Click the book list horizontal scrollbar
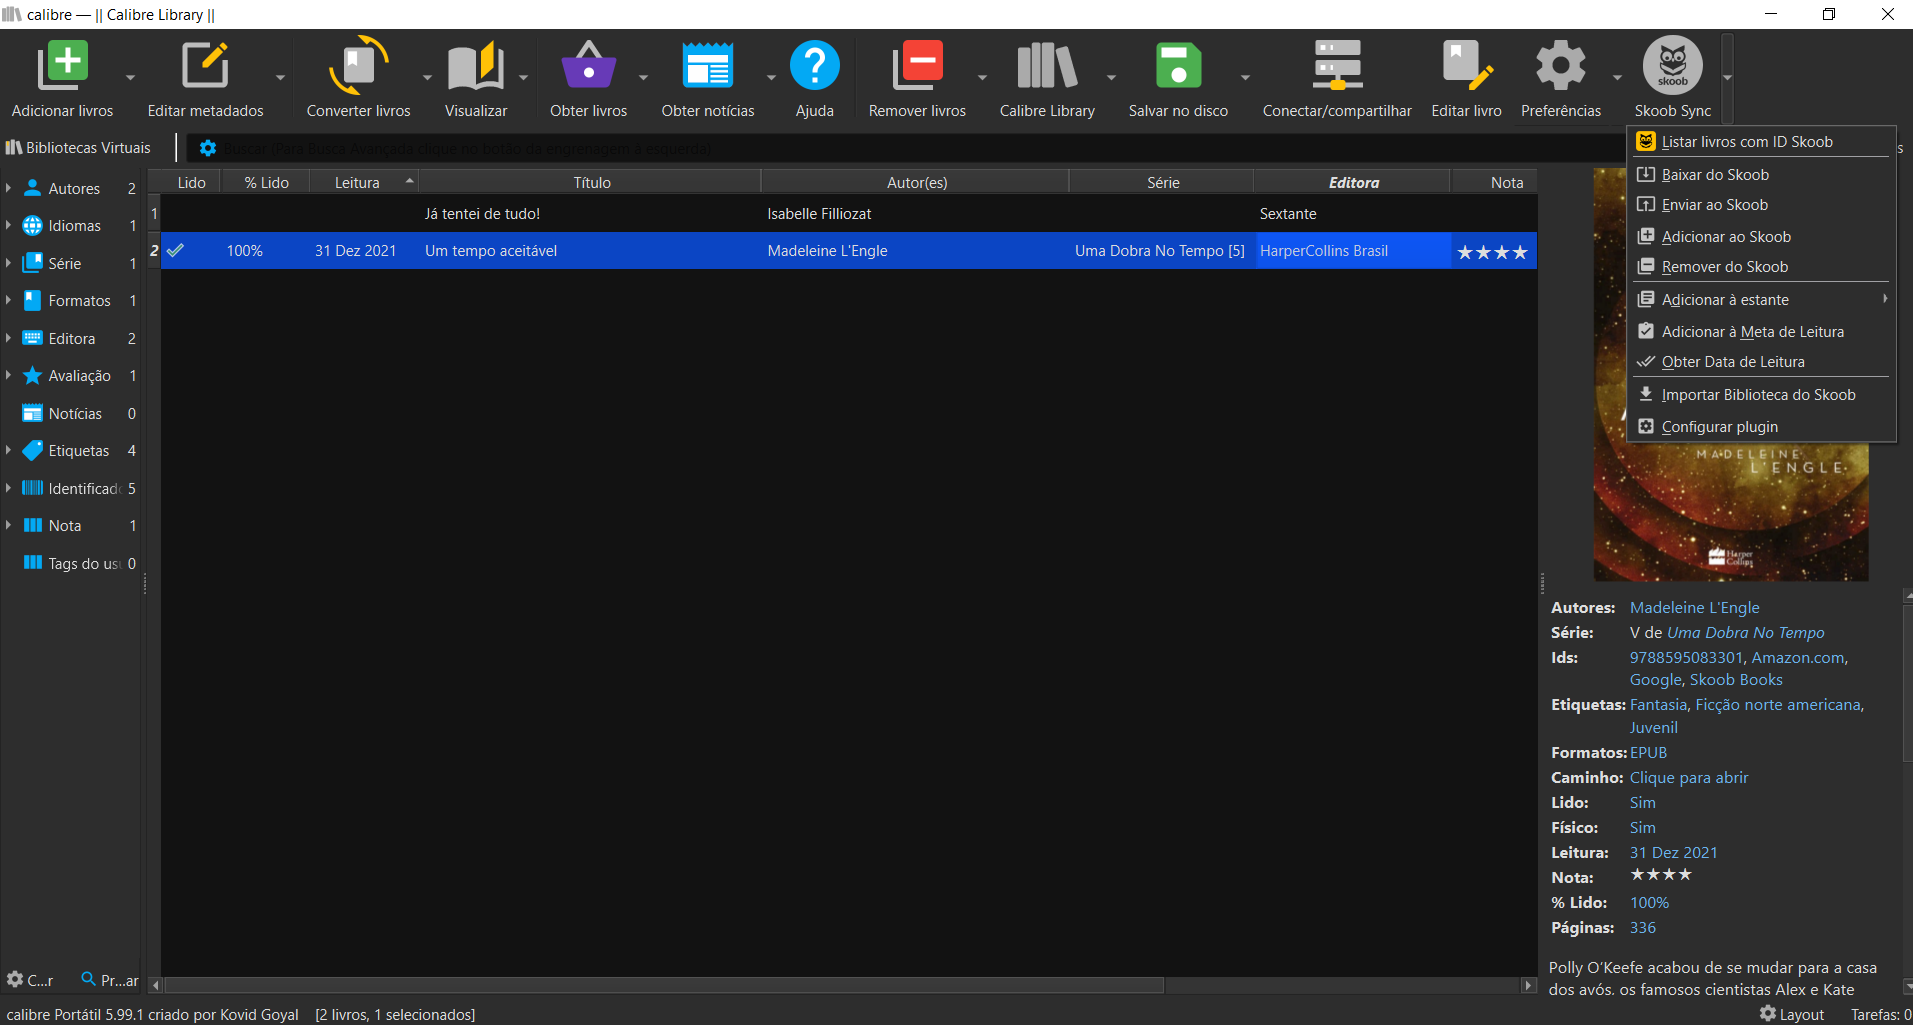 (664, 985)
